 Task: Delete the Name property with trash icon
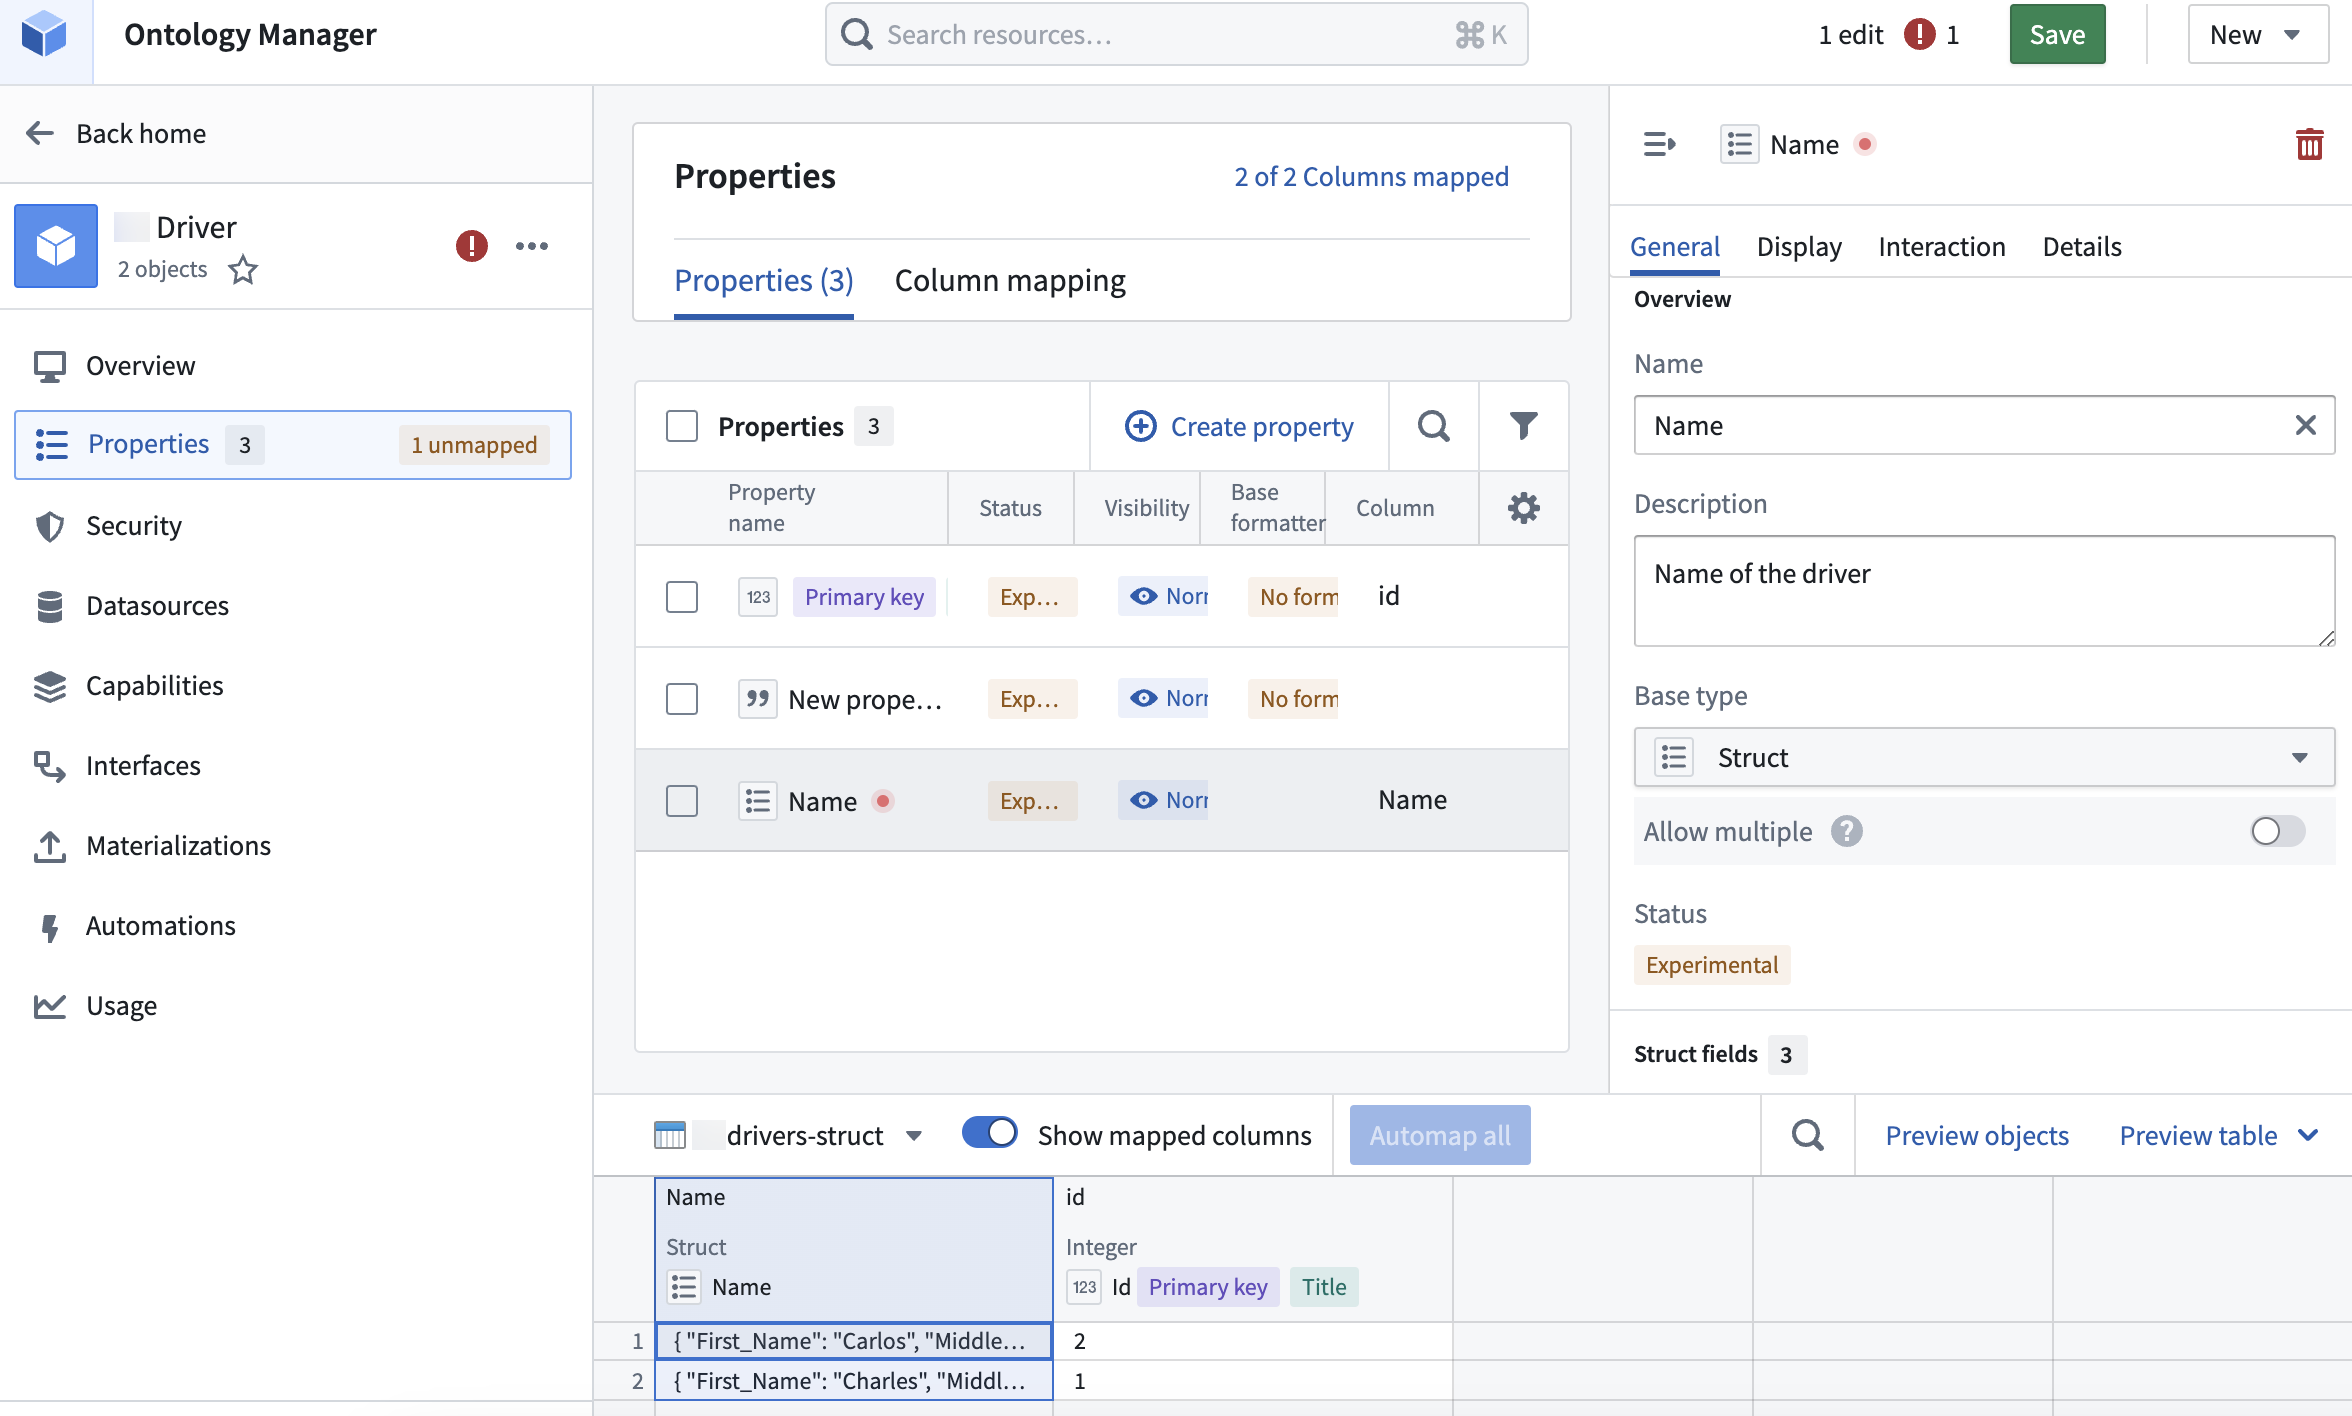2309,145
